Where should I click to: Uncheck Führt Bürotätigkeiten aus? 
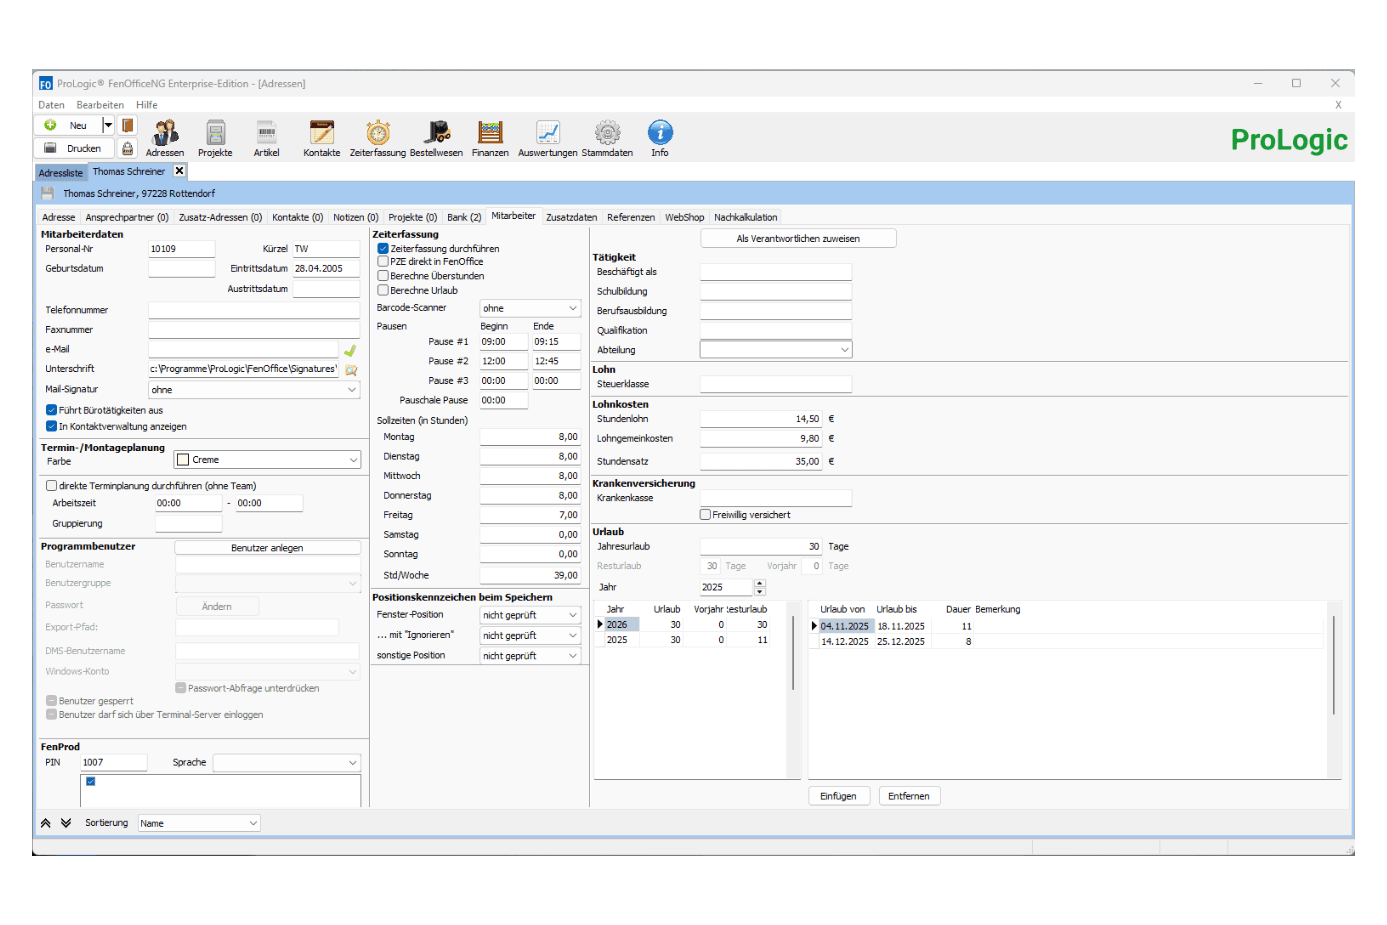(x=51, y=410)
